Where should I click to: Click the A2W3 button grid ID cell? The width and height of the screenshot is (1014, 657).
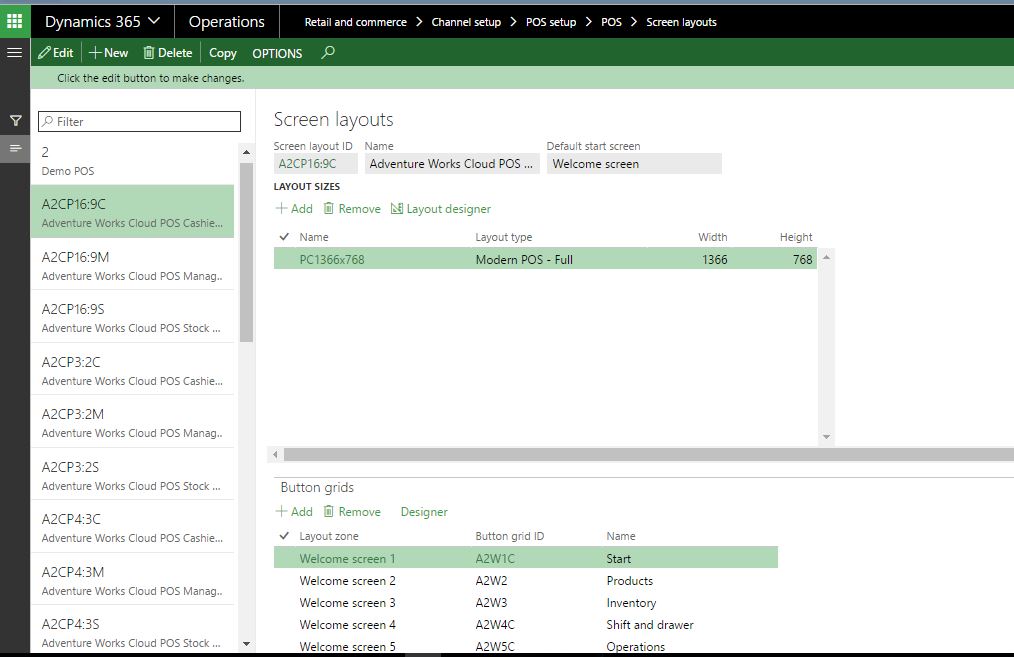491,603
